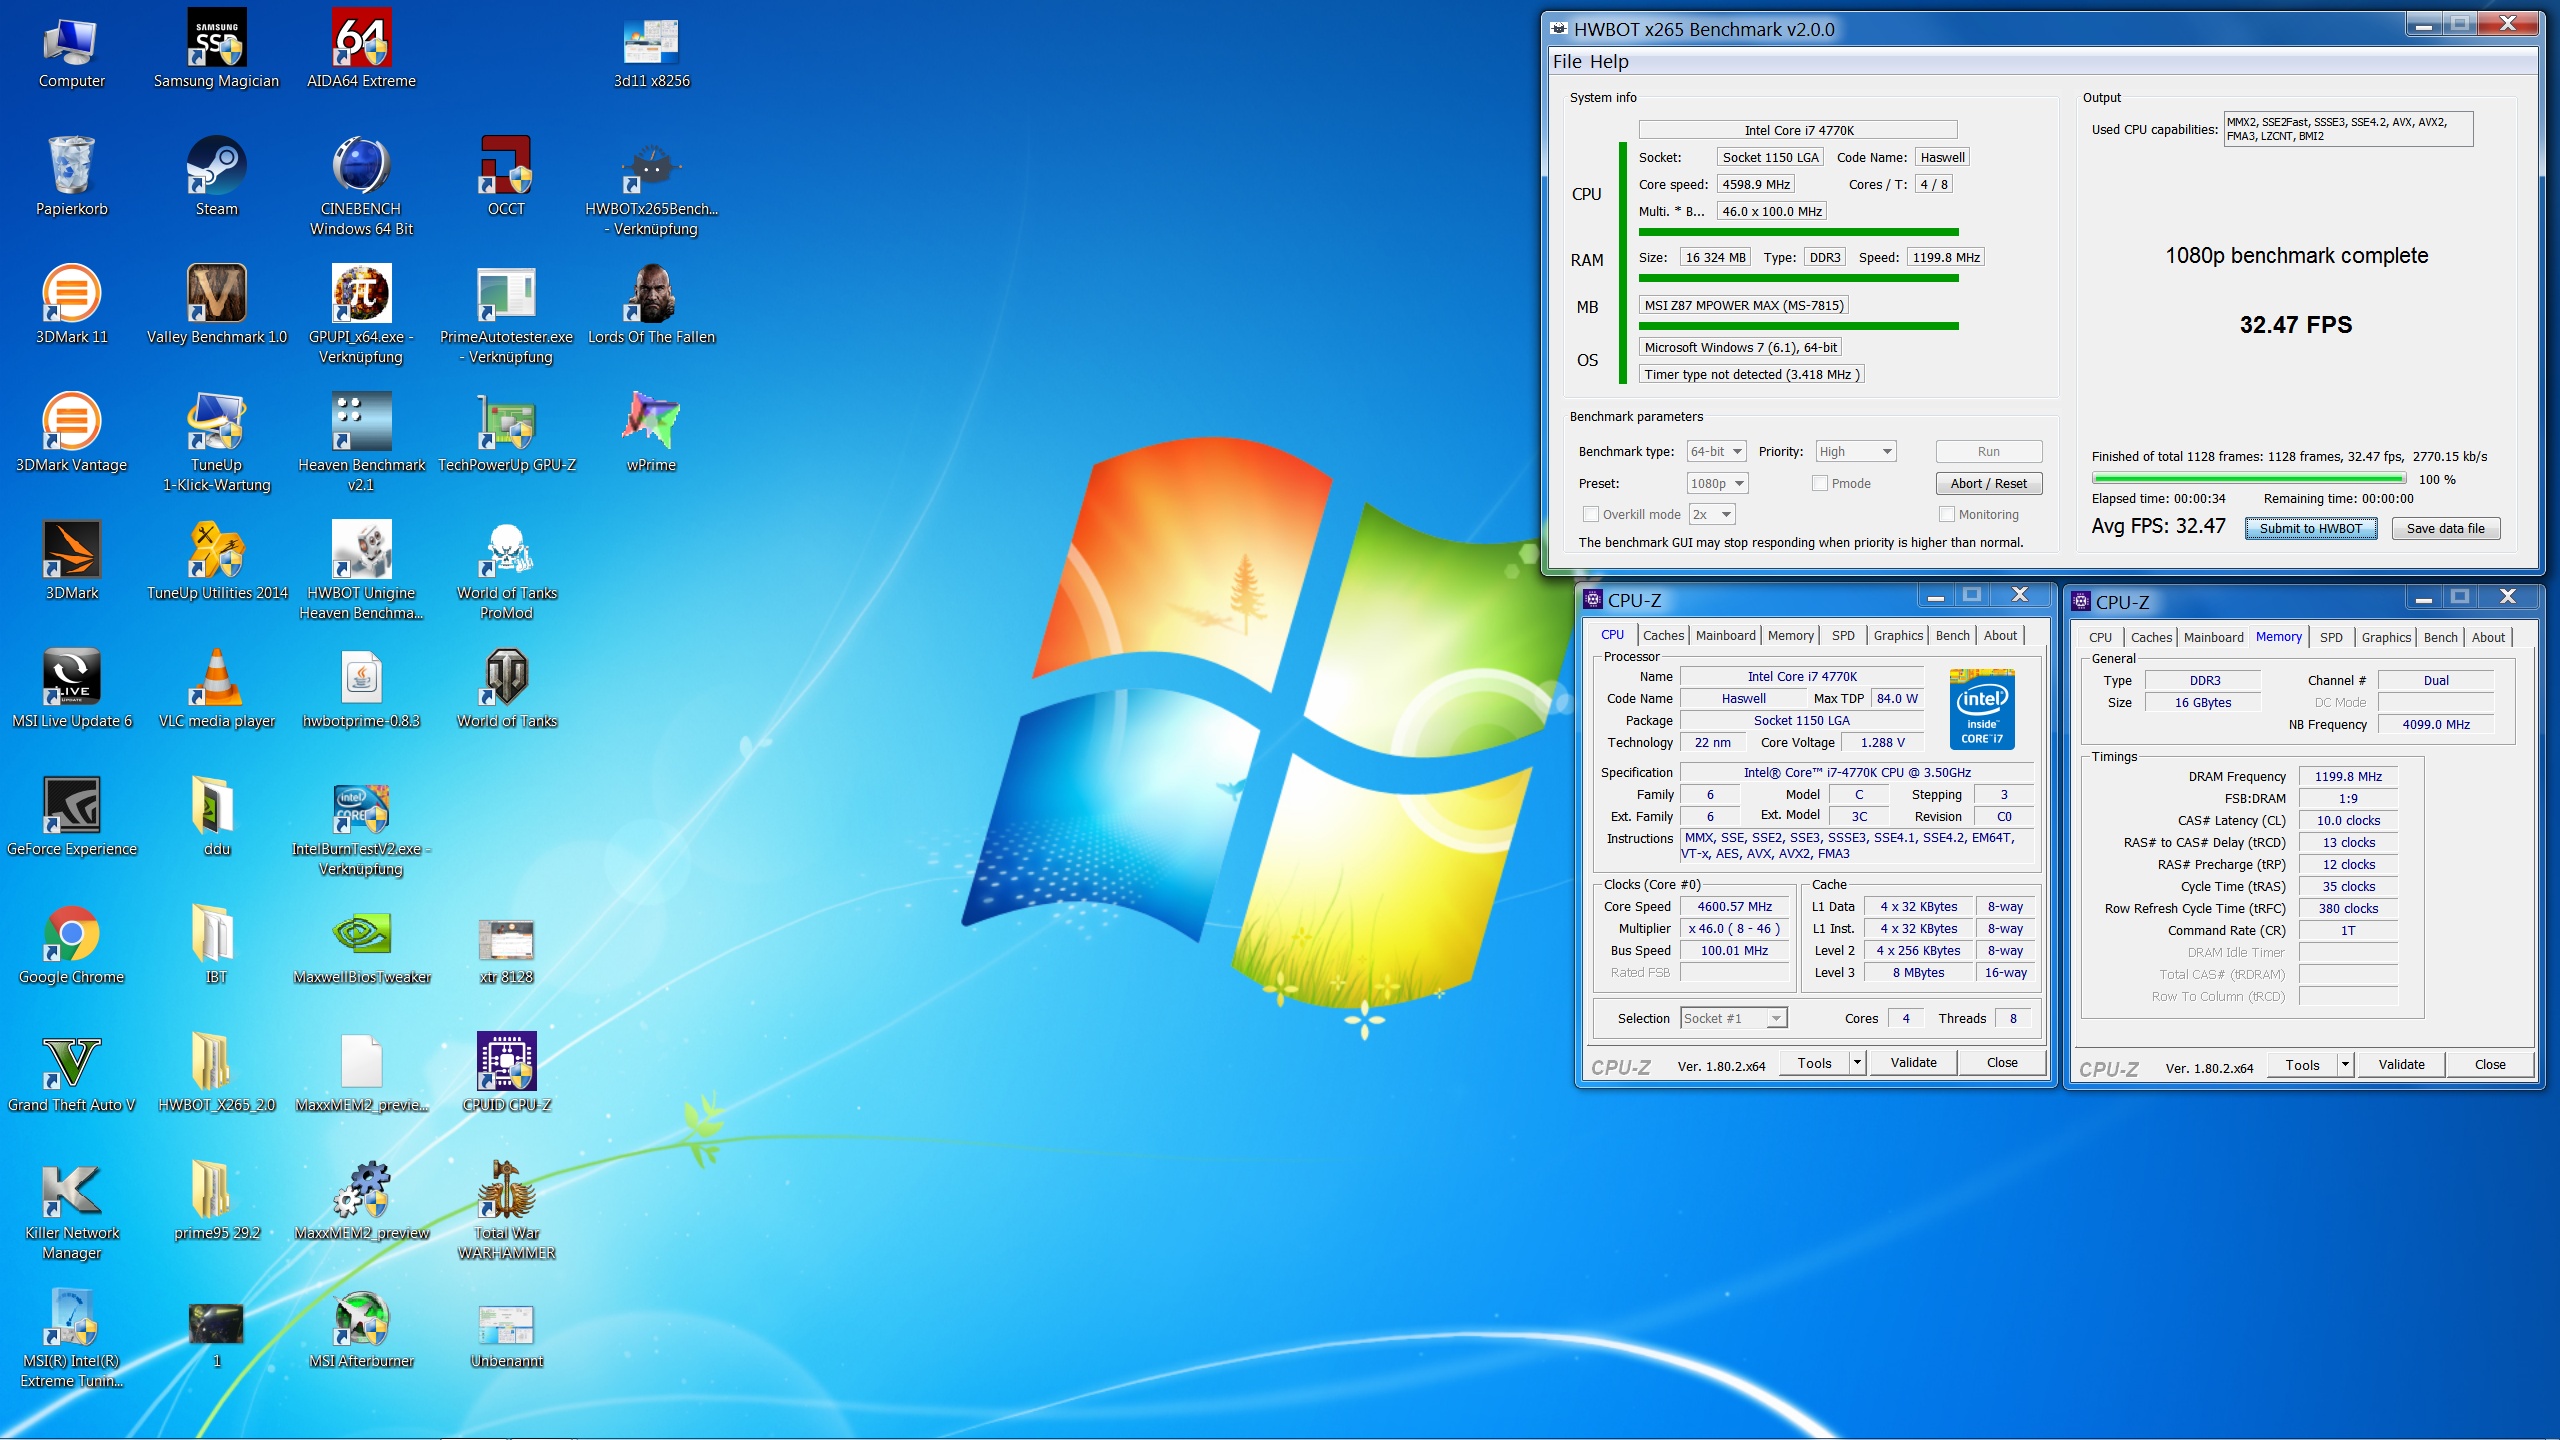Click the DRAM Frequency 1199.8 MHz value

(2347, 777)
